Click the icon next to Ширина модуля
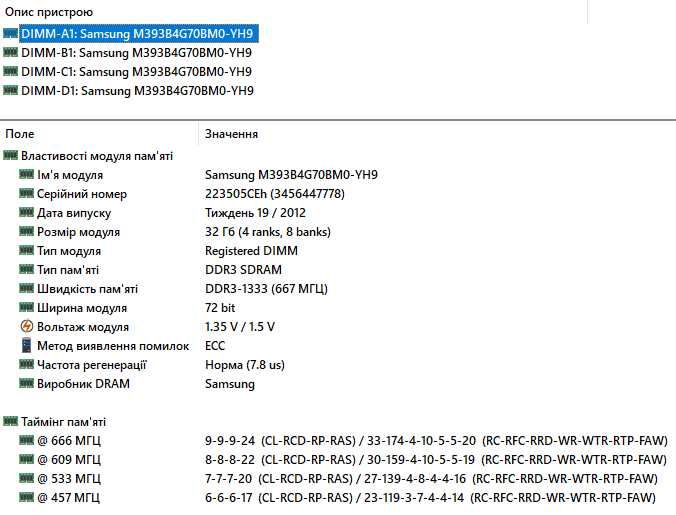 tap(26, 307)
